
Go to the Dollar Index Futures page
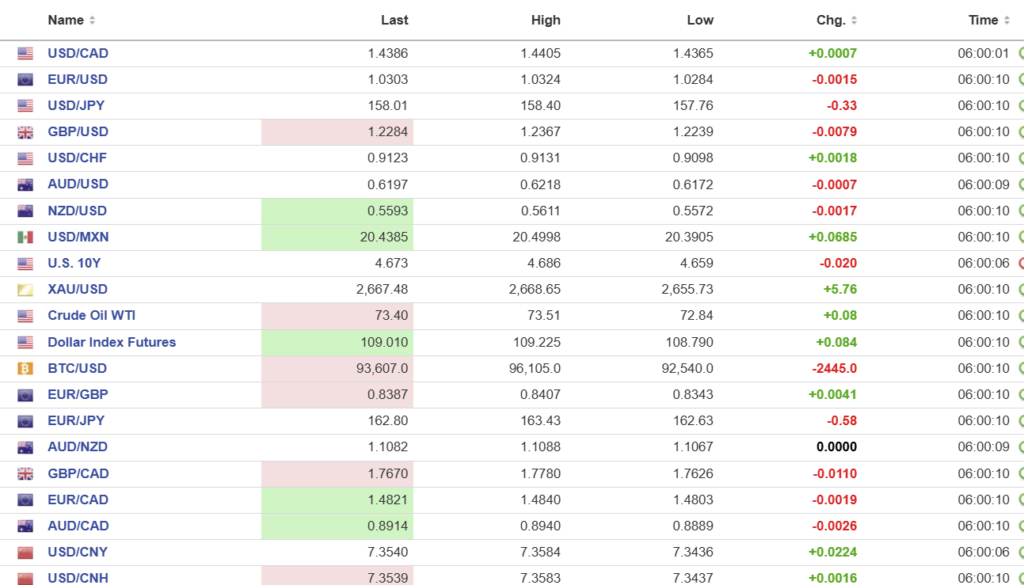click(x=111, y=342)
